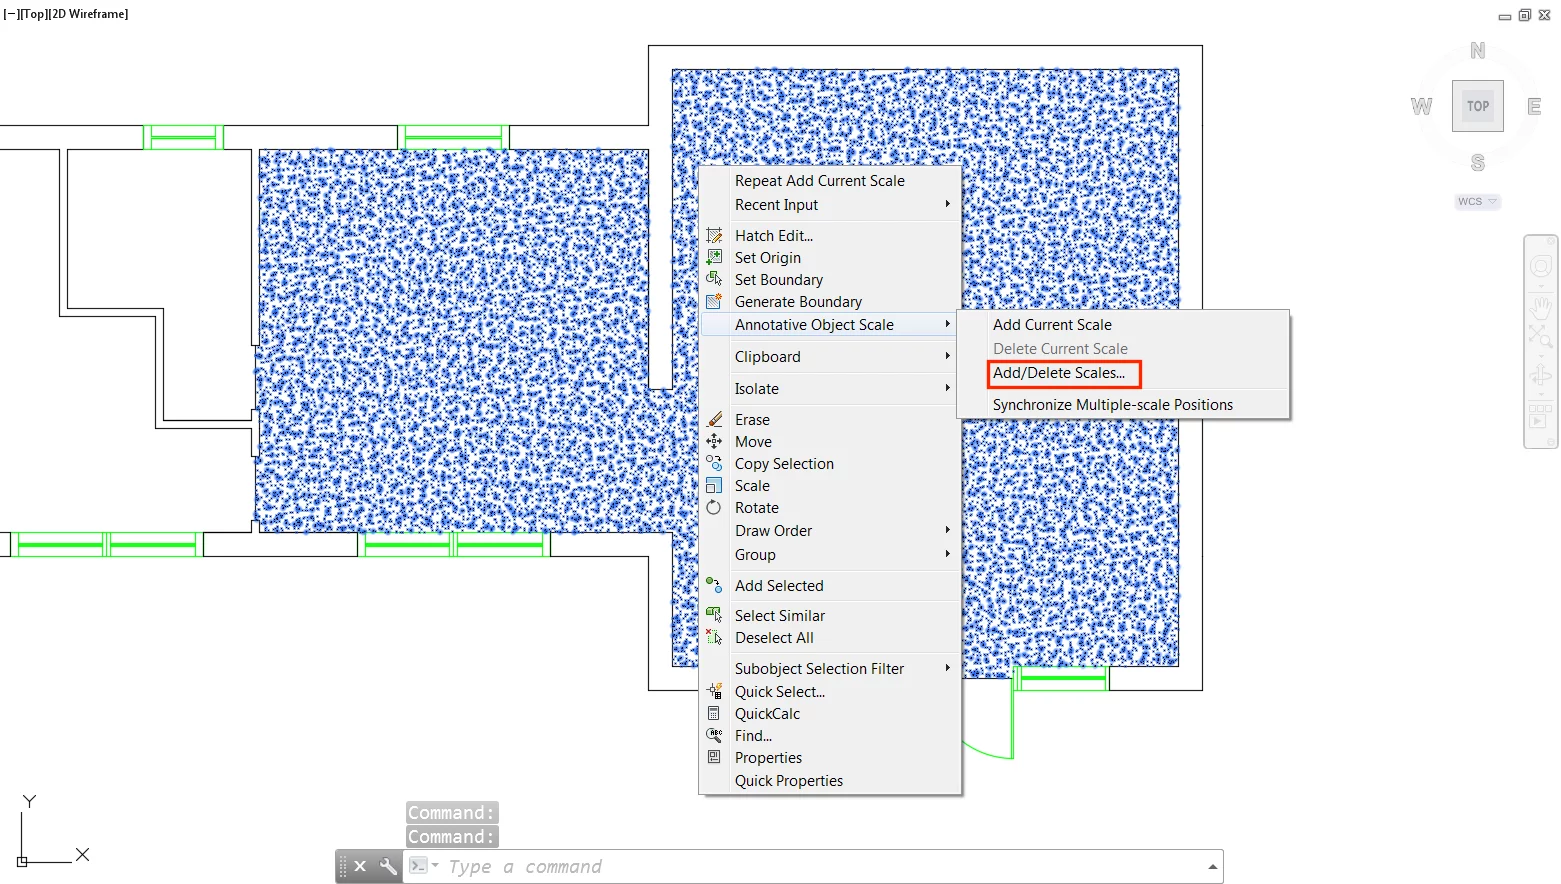The width and height of the screenshot is (1561, 884).
Task: Select the Hatch Edit icon
Action: coord(715,235)
